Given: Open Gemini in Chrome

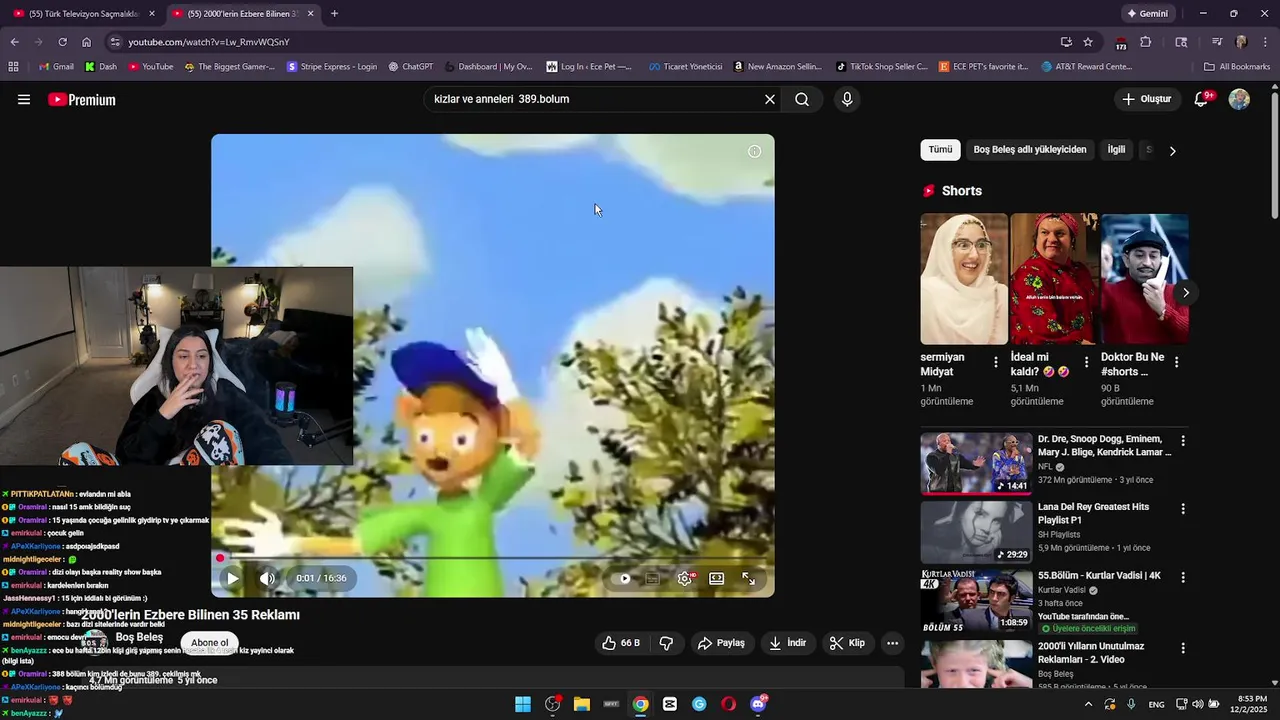Looking at the screenshot, I should pos(1147,14).
